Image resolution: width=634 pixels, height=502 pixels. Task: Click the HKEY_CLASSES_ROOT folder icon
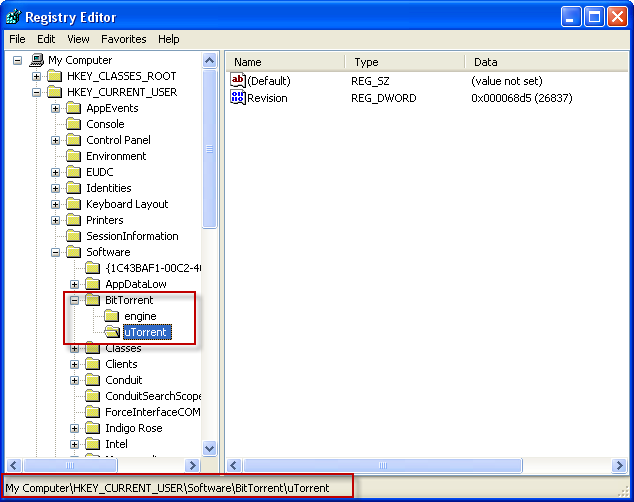pos(55,76)
